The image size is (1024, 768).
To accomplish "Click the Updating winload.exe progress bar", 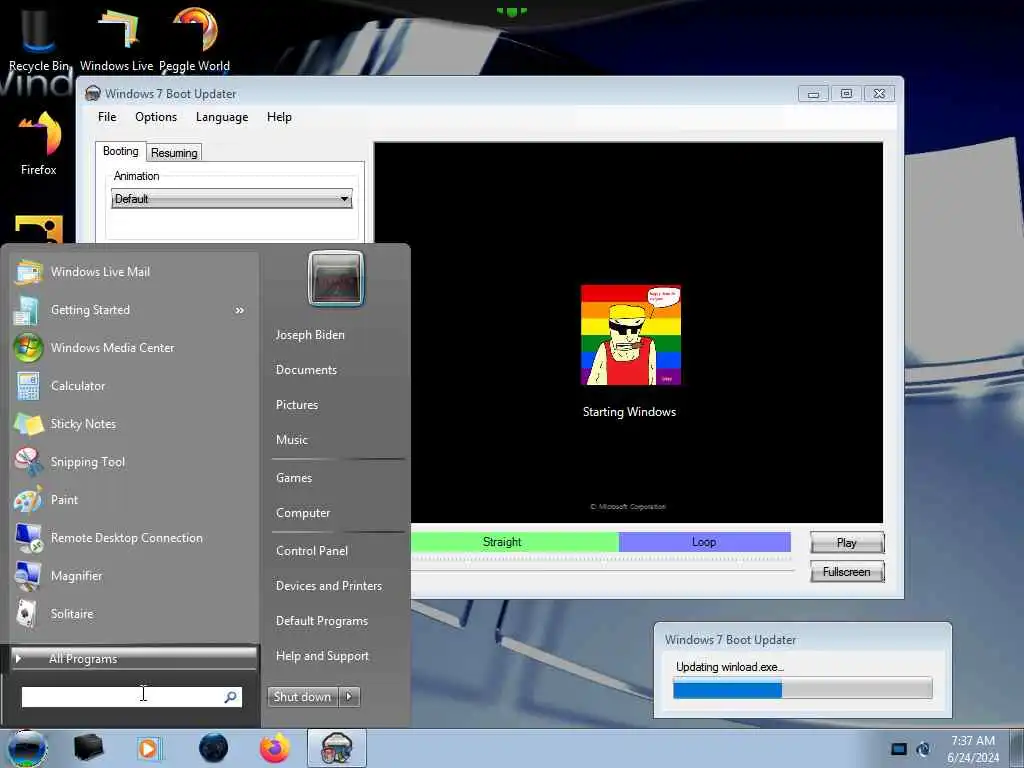I will point(803,688).
